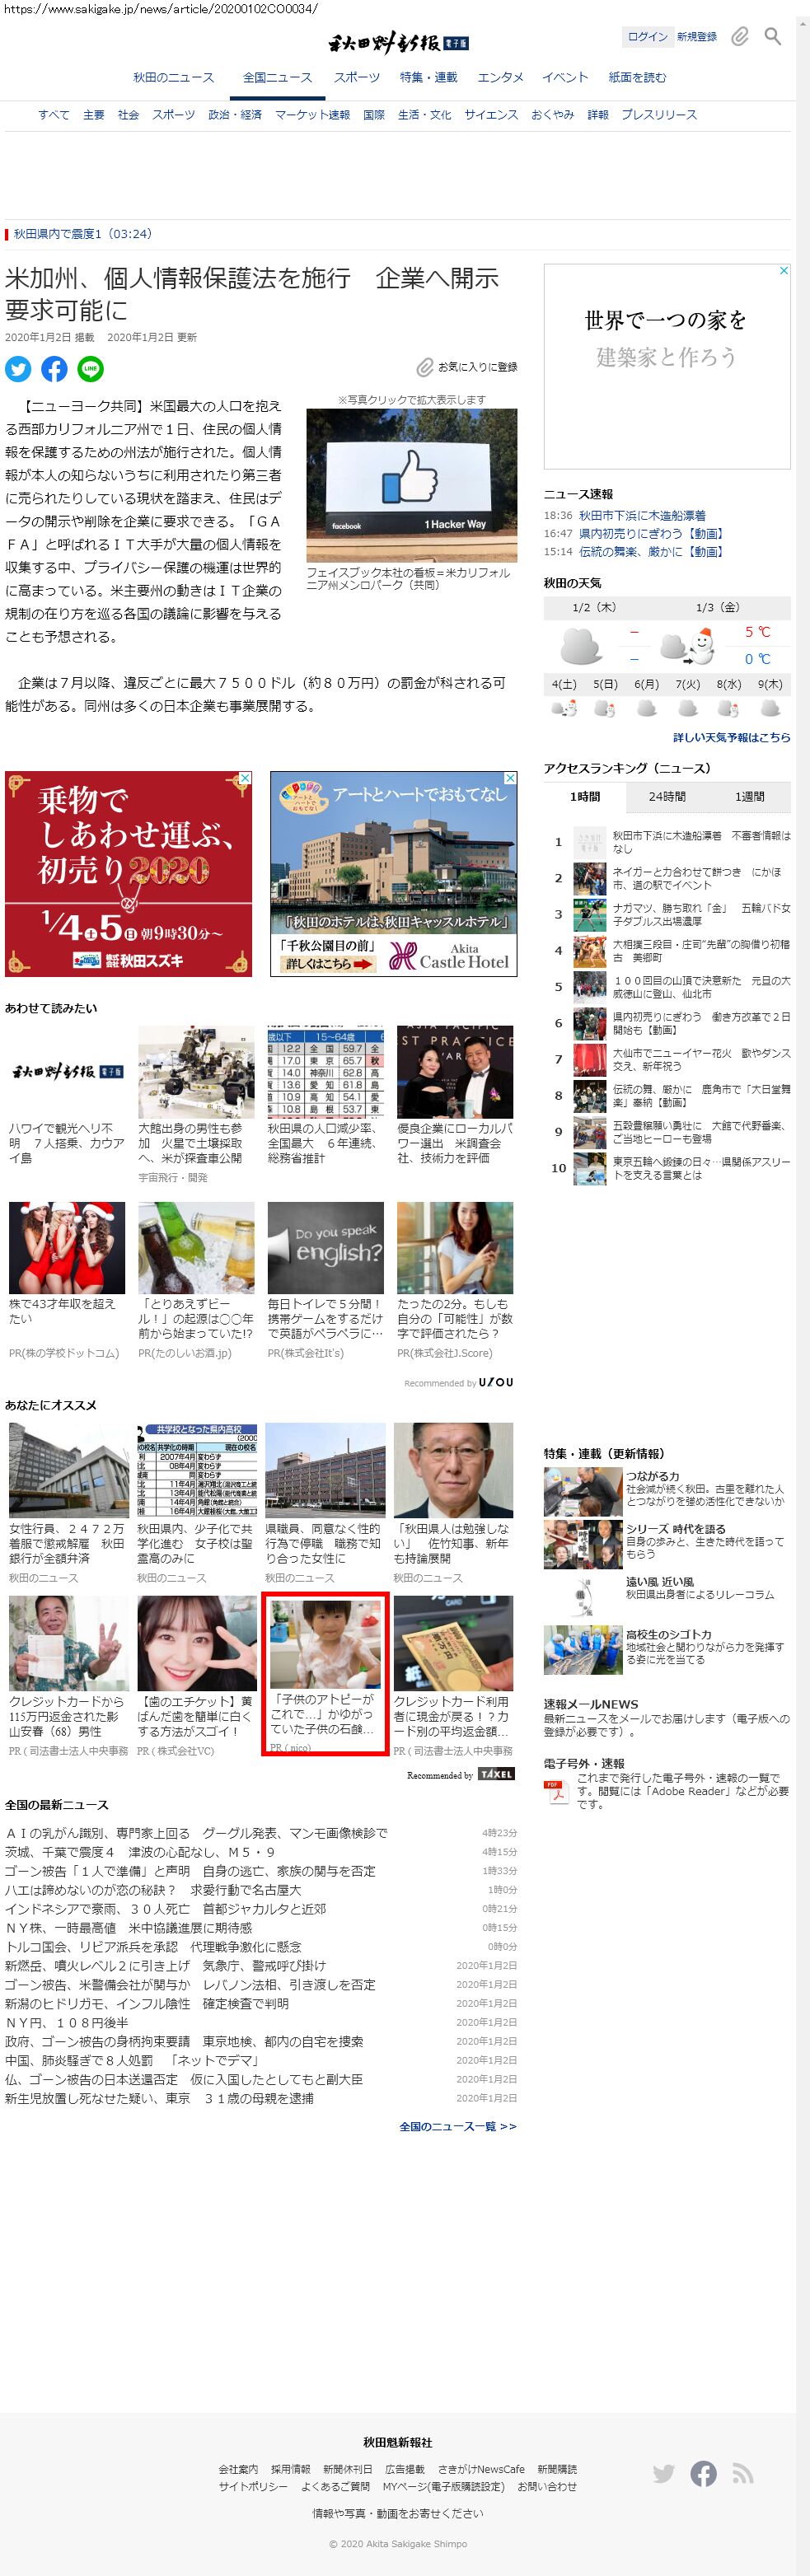Enlarge the Facebook sign photo
This screenshot has height=2576, width=810.
pos(412,485)
